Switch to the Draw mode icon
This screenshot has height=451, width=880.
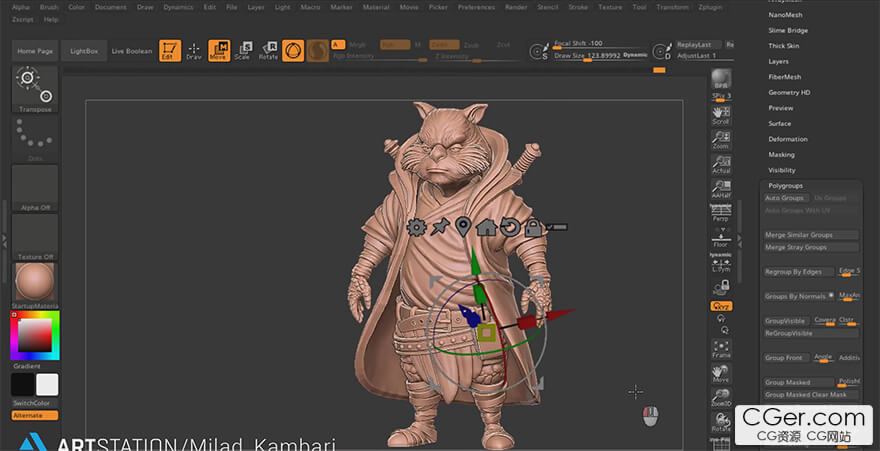(x=194, y=50)
